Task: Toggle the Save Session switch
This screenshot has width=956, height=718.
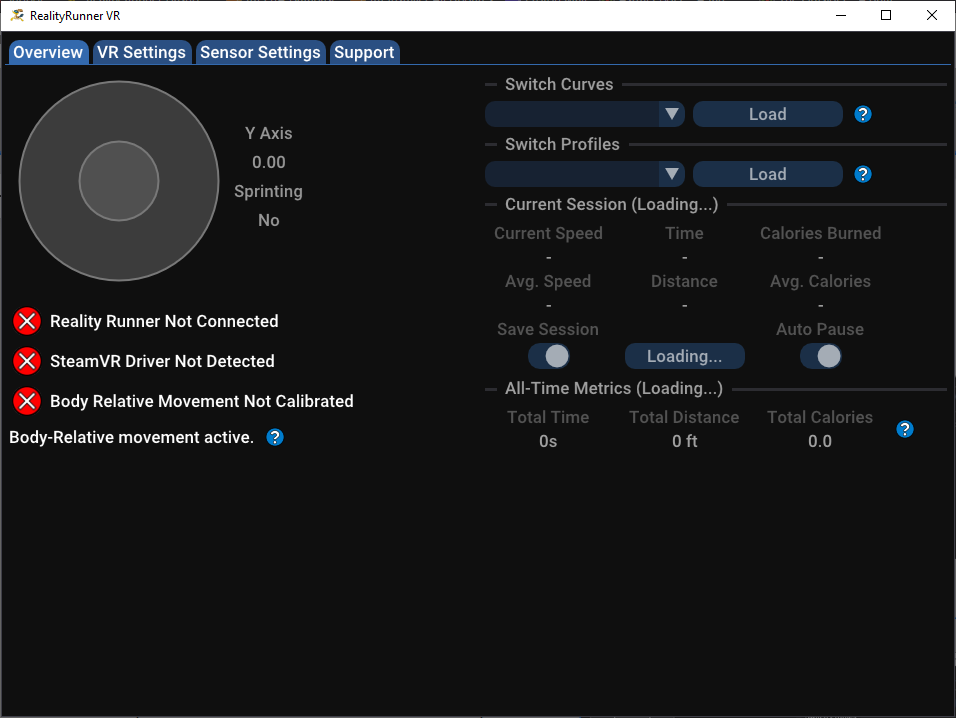Action: [x=549, y=356]
